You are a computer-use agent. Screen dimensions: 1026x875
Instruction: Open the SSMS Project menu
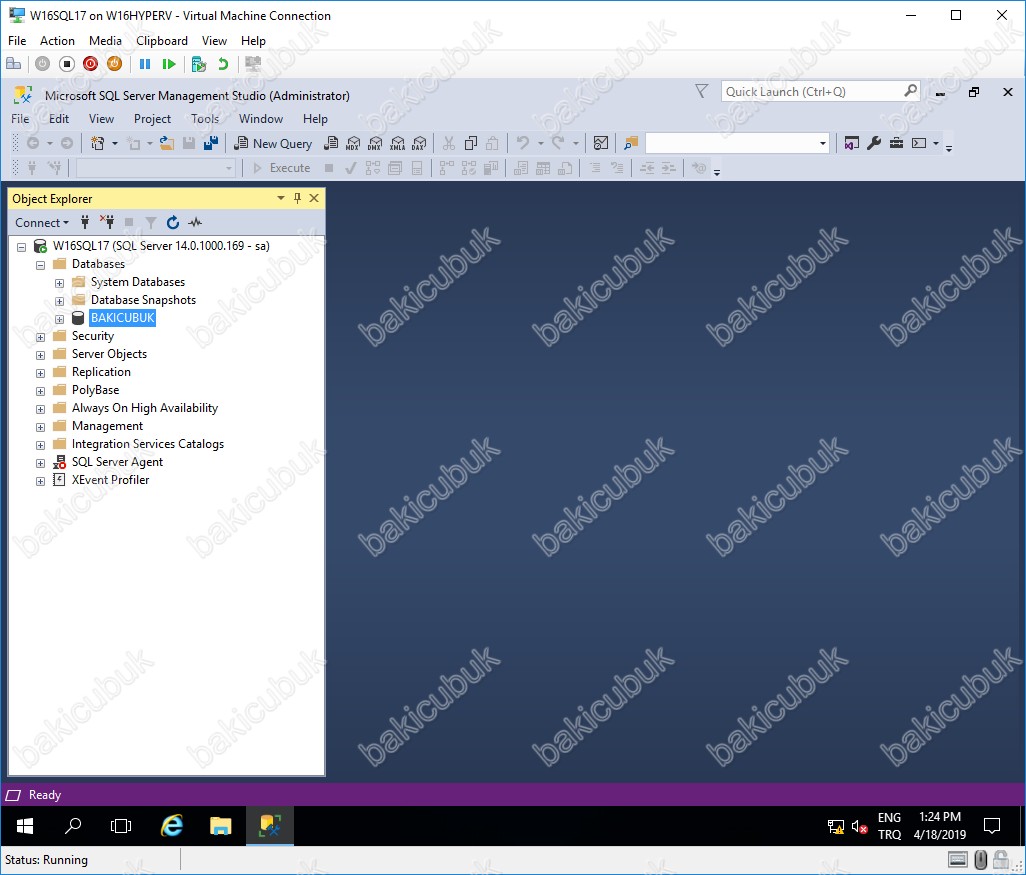click(152, 118)
